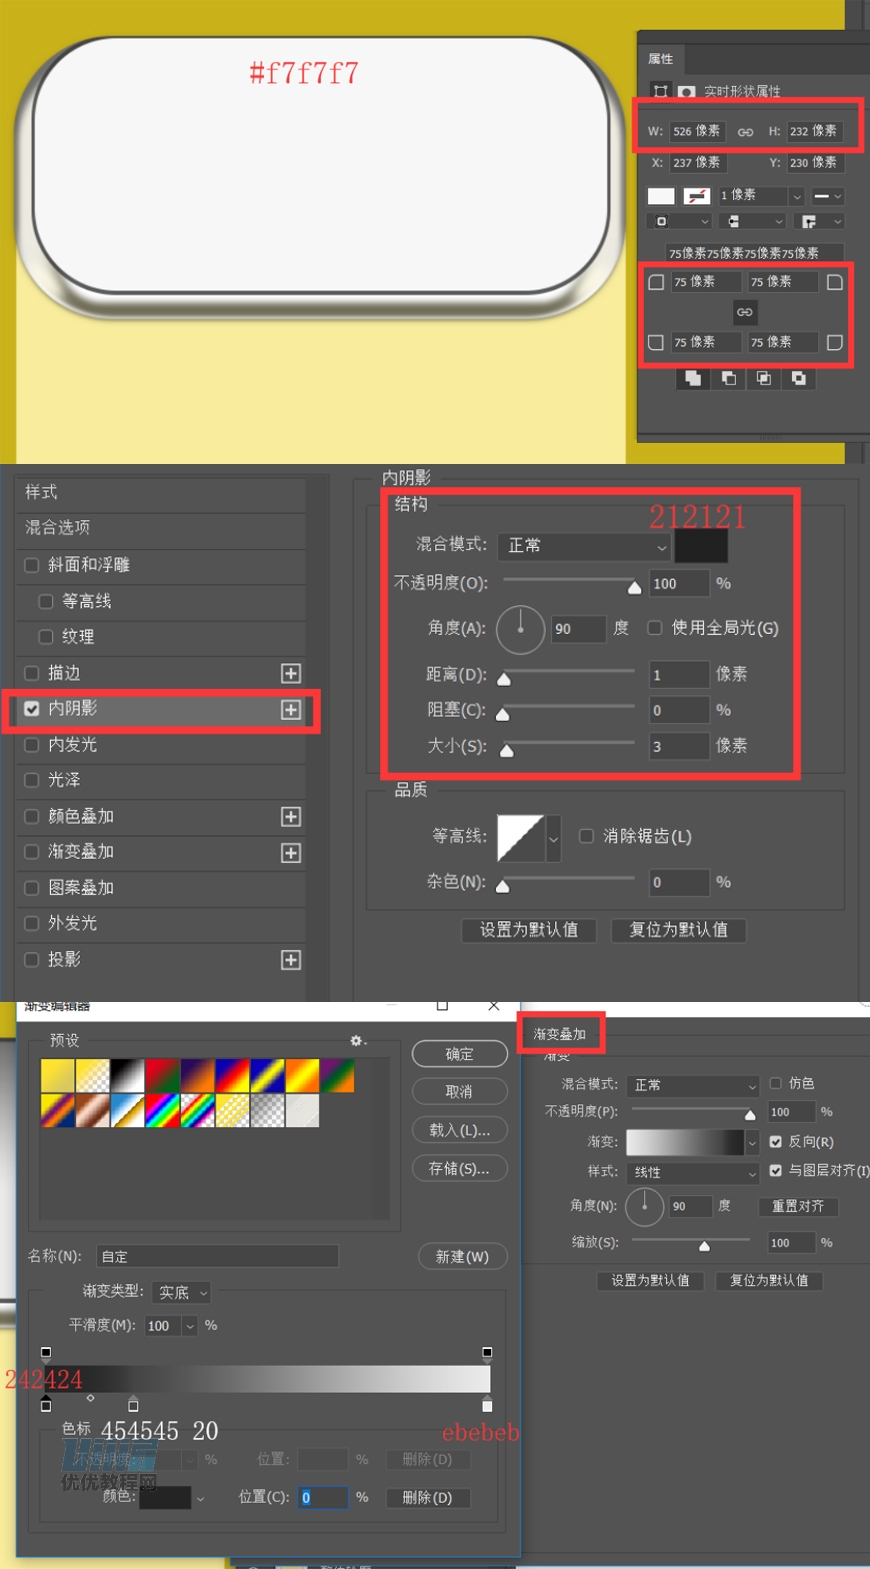Select the Subtract Front Shape icon
The height and width of the screenshot is (1569, 870).
point(728,378)
